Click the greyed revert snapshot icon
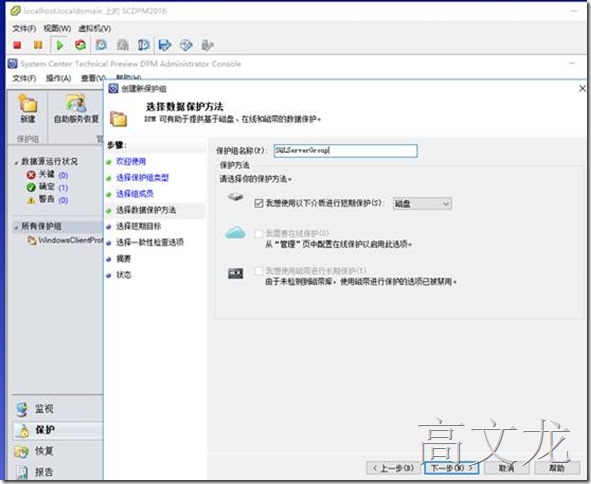This screenshot has height=484, width=591. (x=122, y=45)
